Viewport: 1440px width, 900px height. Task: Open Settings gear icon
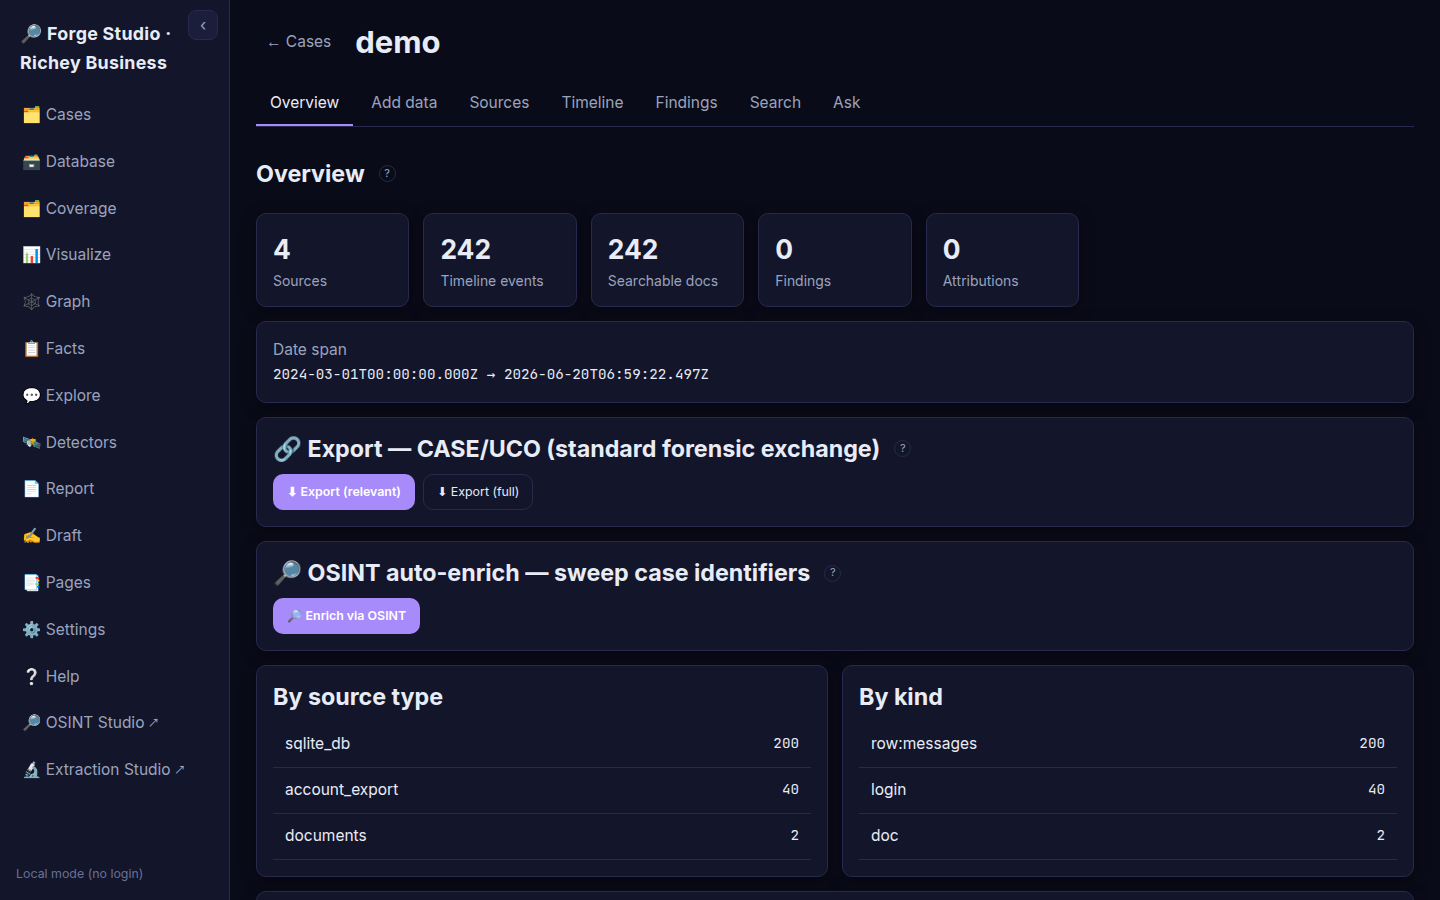[31, 630]
